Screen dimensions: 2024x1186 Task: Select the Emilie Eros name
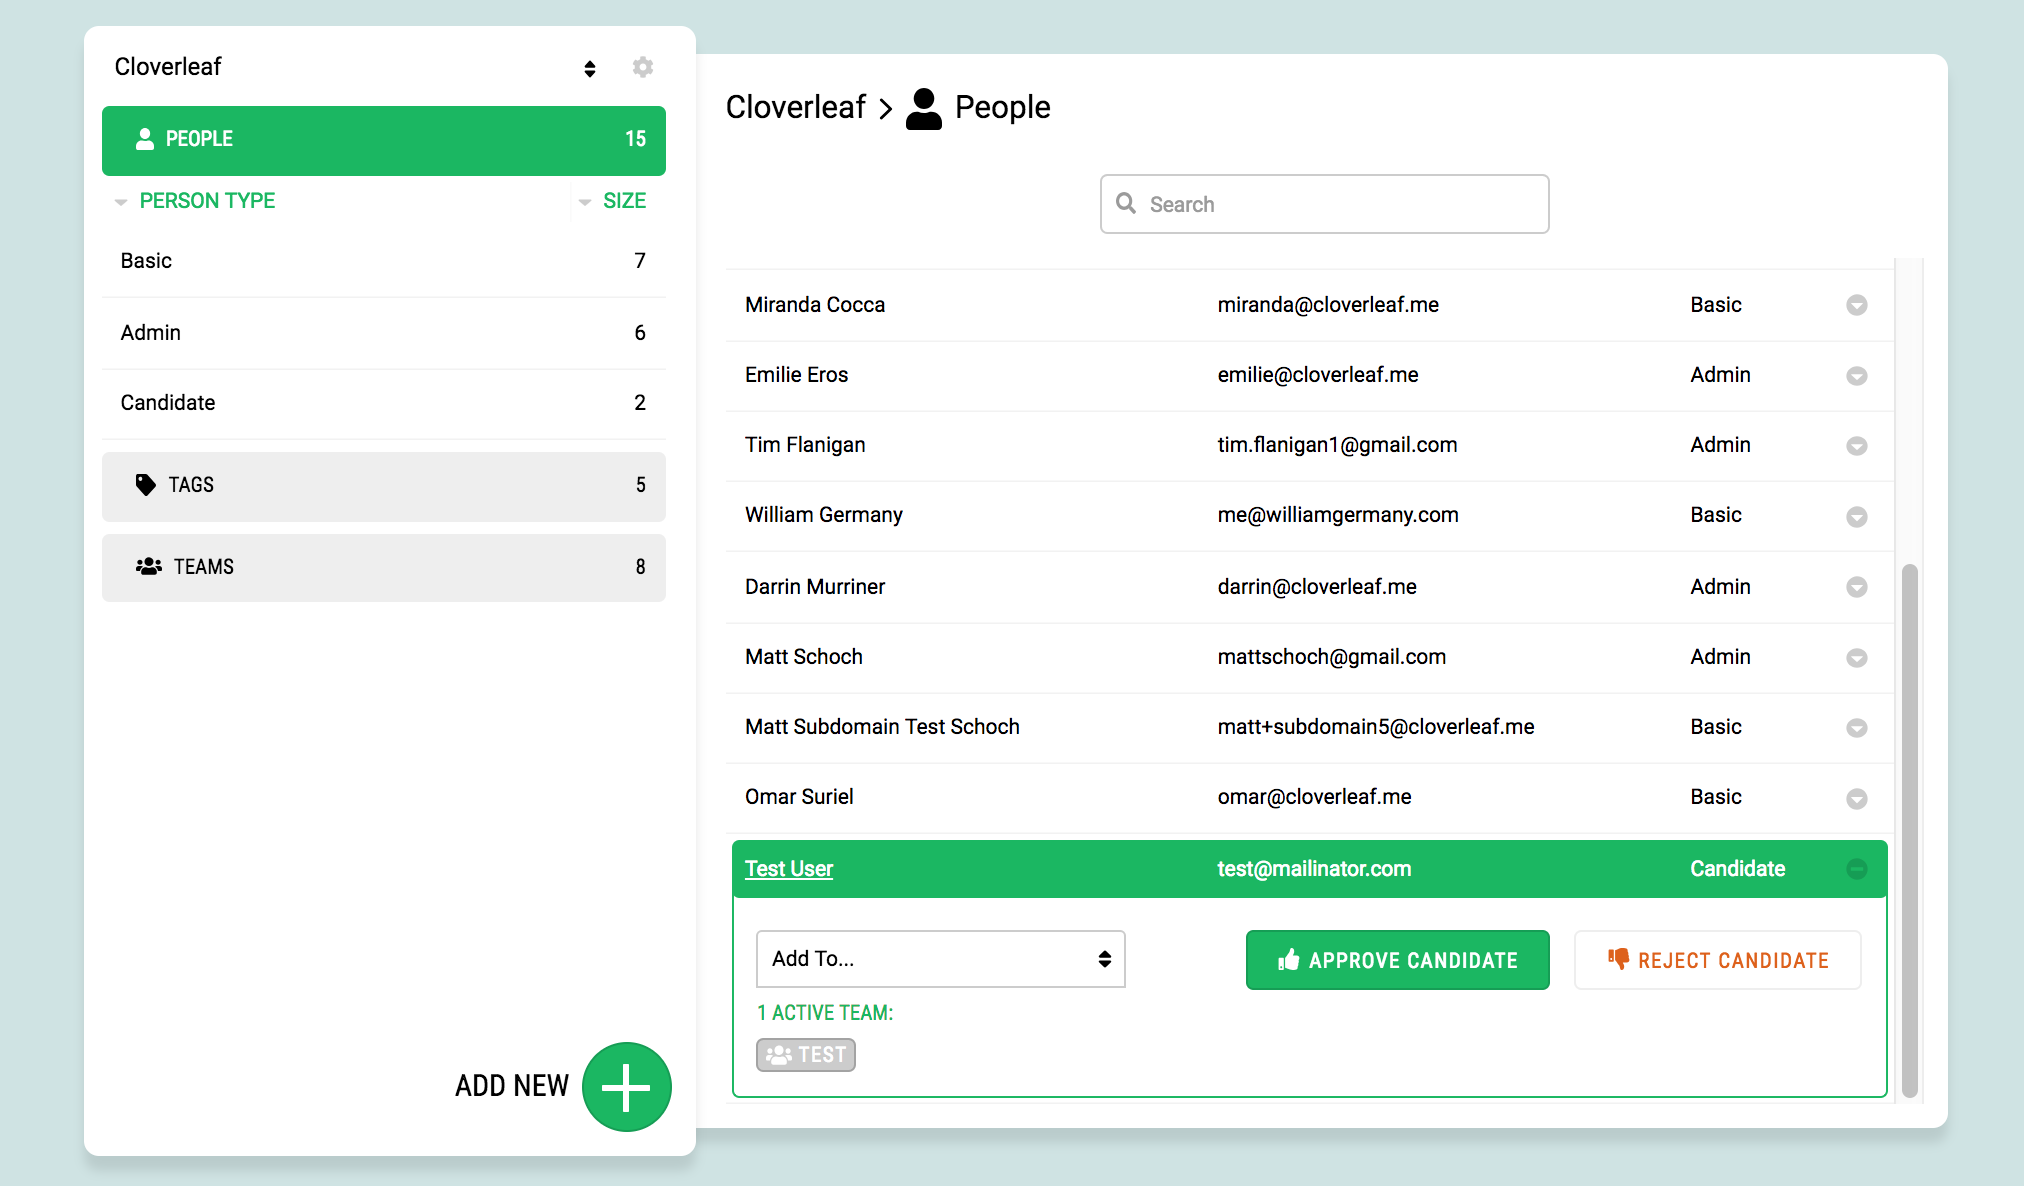coord(796,375)
